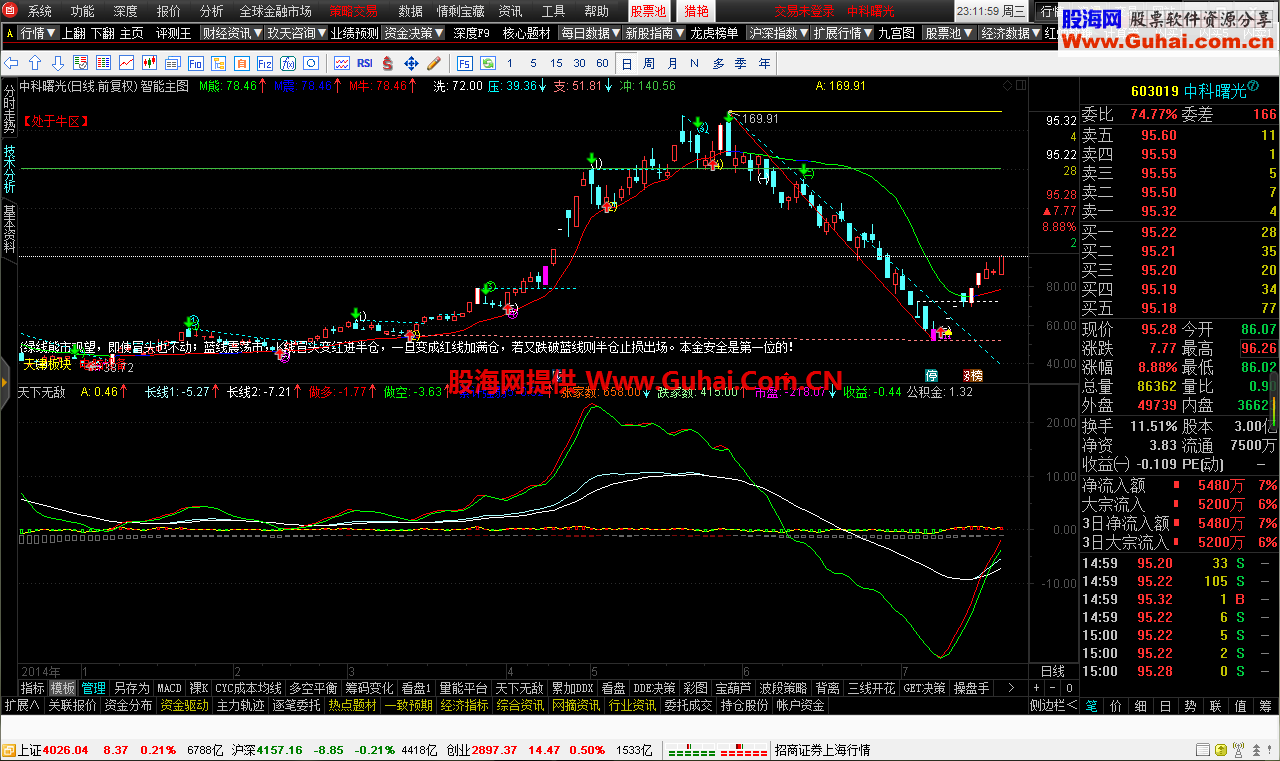This screenshot has width=1280, height=761.
Task: Select the four-way move arrows icon
Action: [x=411, y=63]
